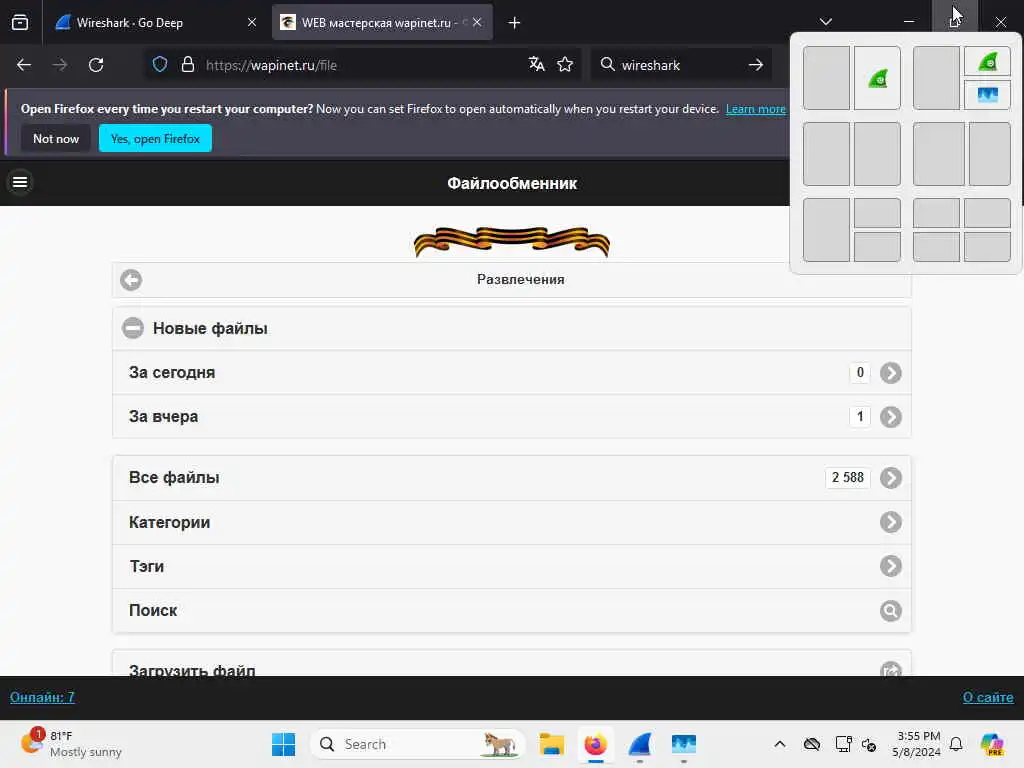This screenshot has width=1024, height=768.
Task: Click the 0 count badge for За сегодня
Action: [x=860, y=372]
